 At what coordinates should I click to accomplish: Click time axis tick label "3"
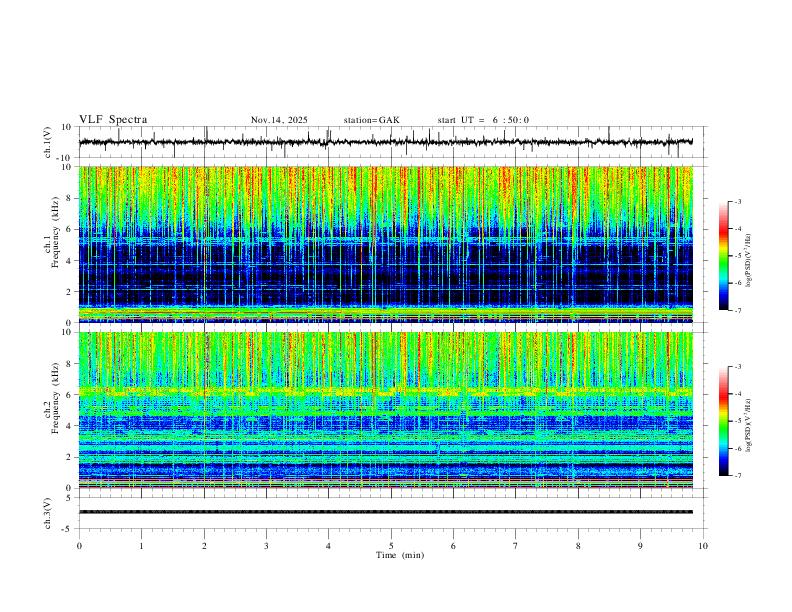(266, 546)
